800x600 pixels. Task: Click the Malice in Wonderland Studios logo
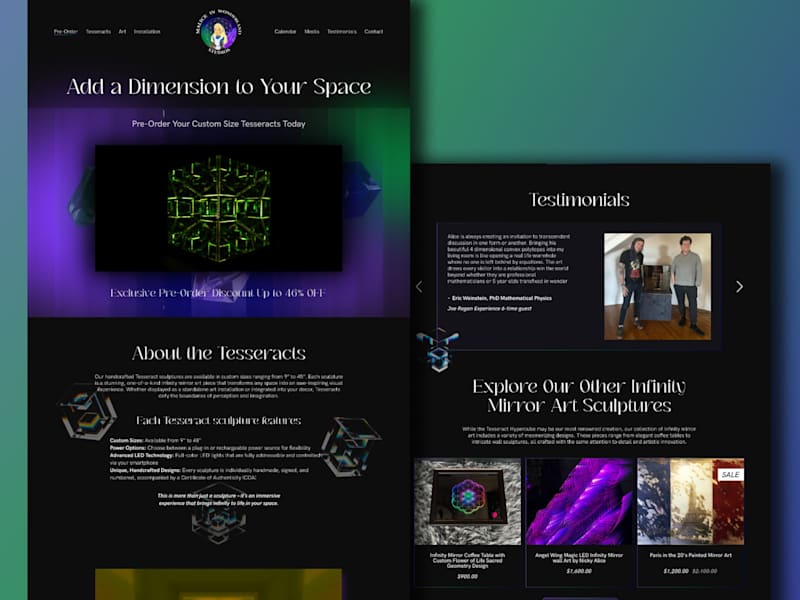[218, 32]
